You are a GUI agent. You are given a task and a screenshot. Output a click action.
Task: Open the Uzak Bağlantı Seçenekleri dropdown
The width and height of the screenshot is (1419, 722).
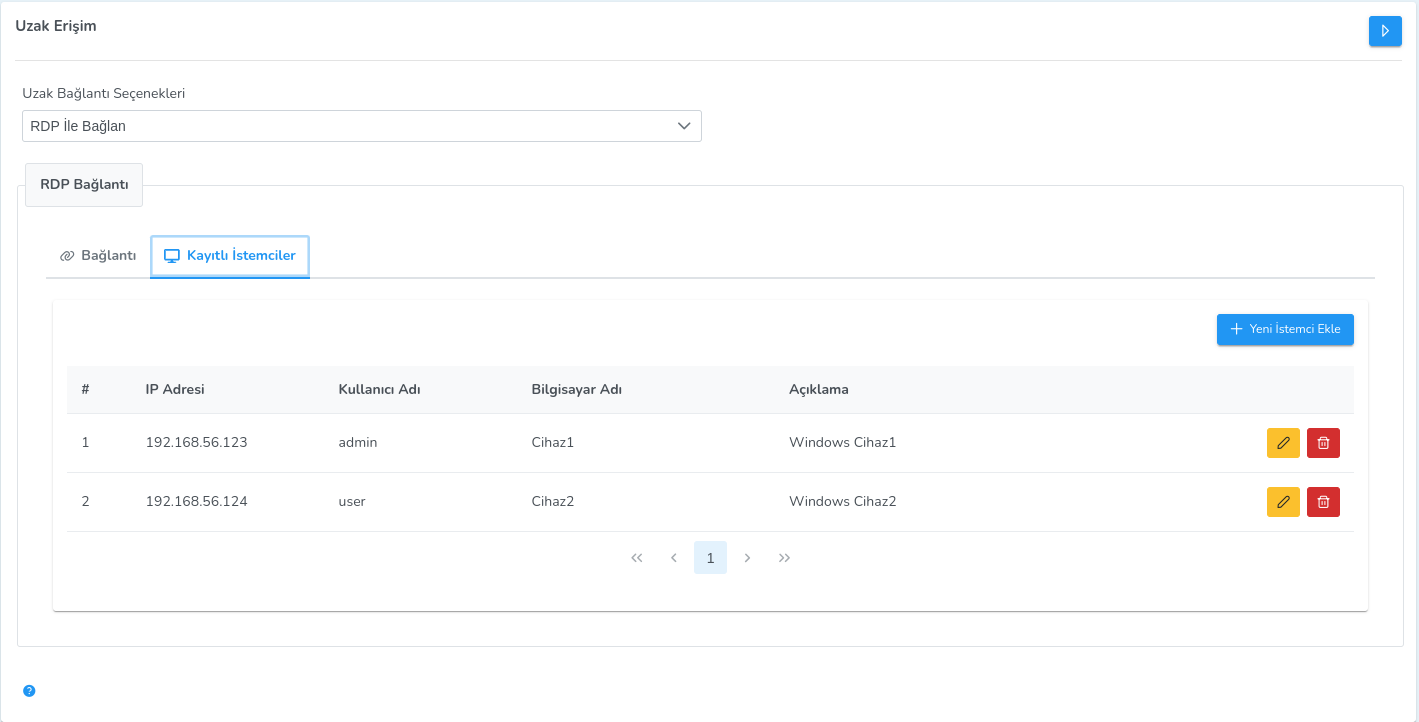coord(362,126)
